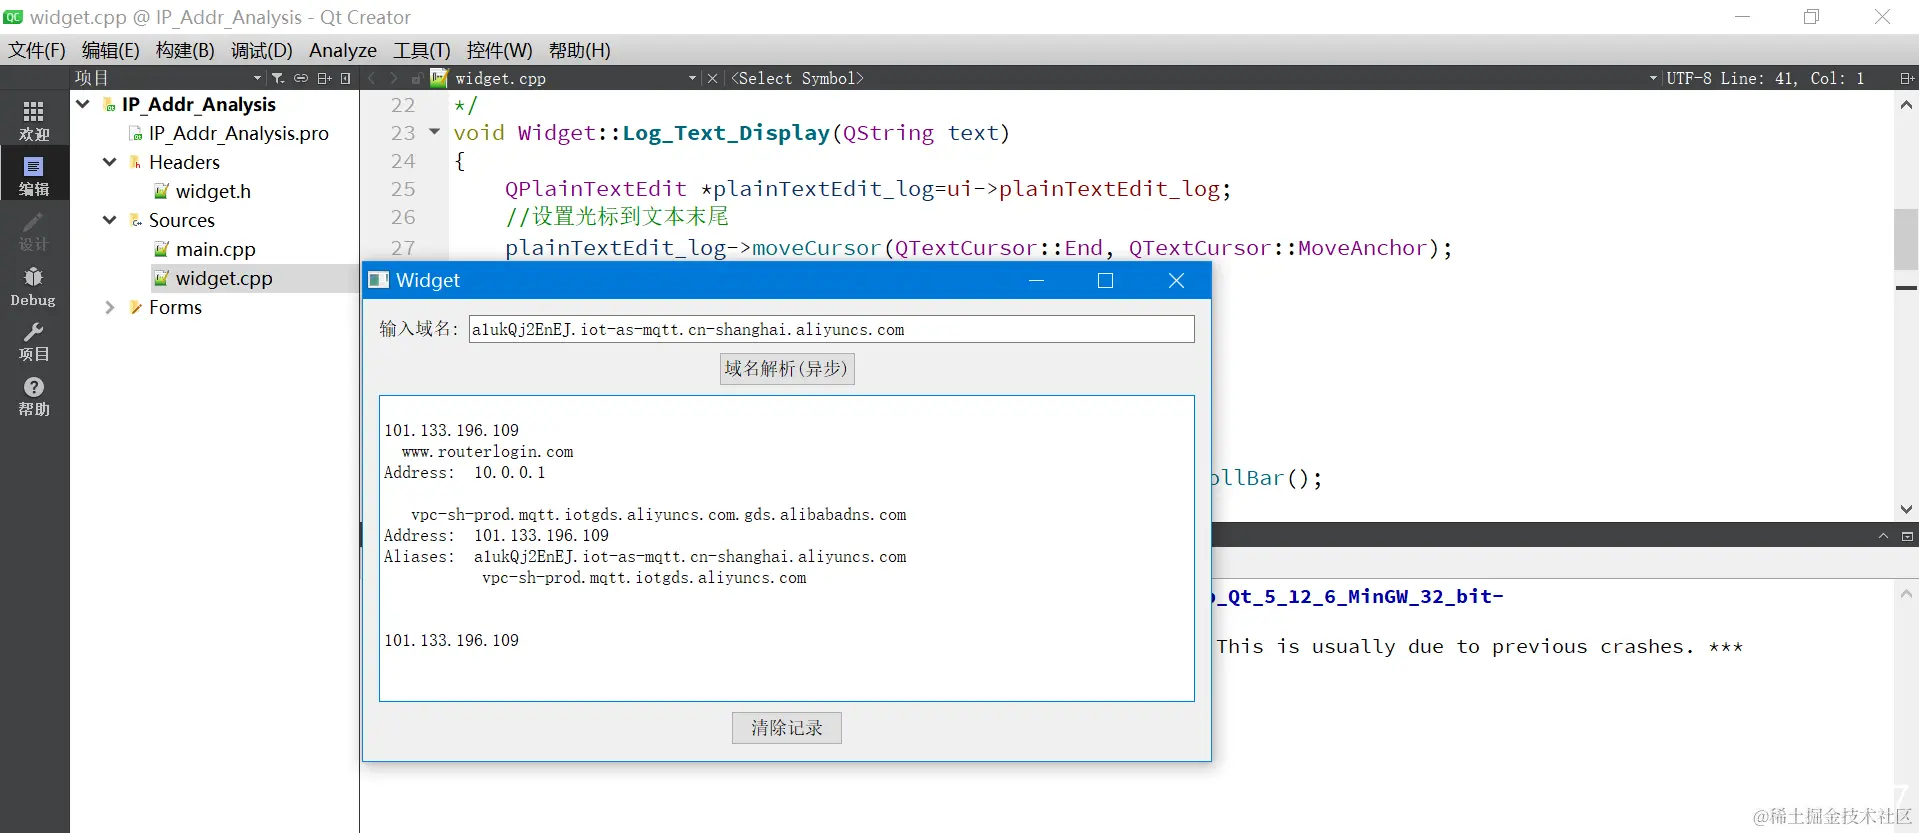Click the go back arrow in editor toolbar

coord(372,78)
